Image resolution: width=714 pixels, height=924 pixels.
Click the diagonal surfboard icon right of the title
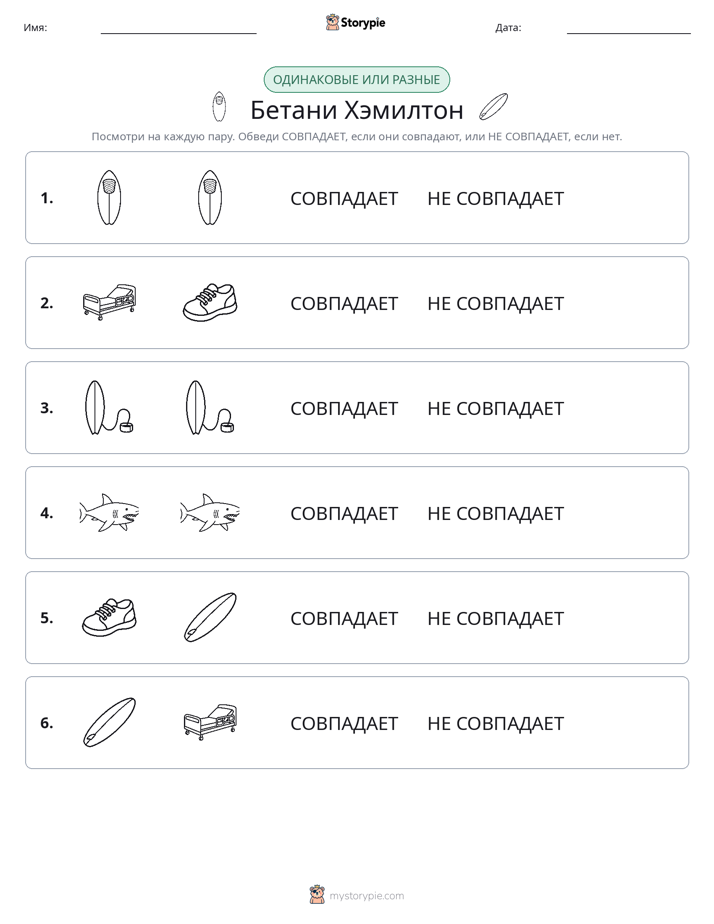pyautogui.click(x=493, y=107)
